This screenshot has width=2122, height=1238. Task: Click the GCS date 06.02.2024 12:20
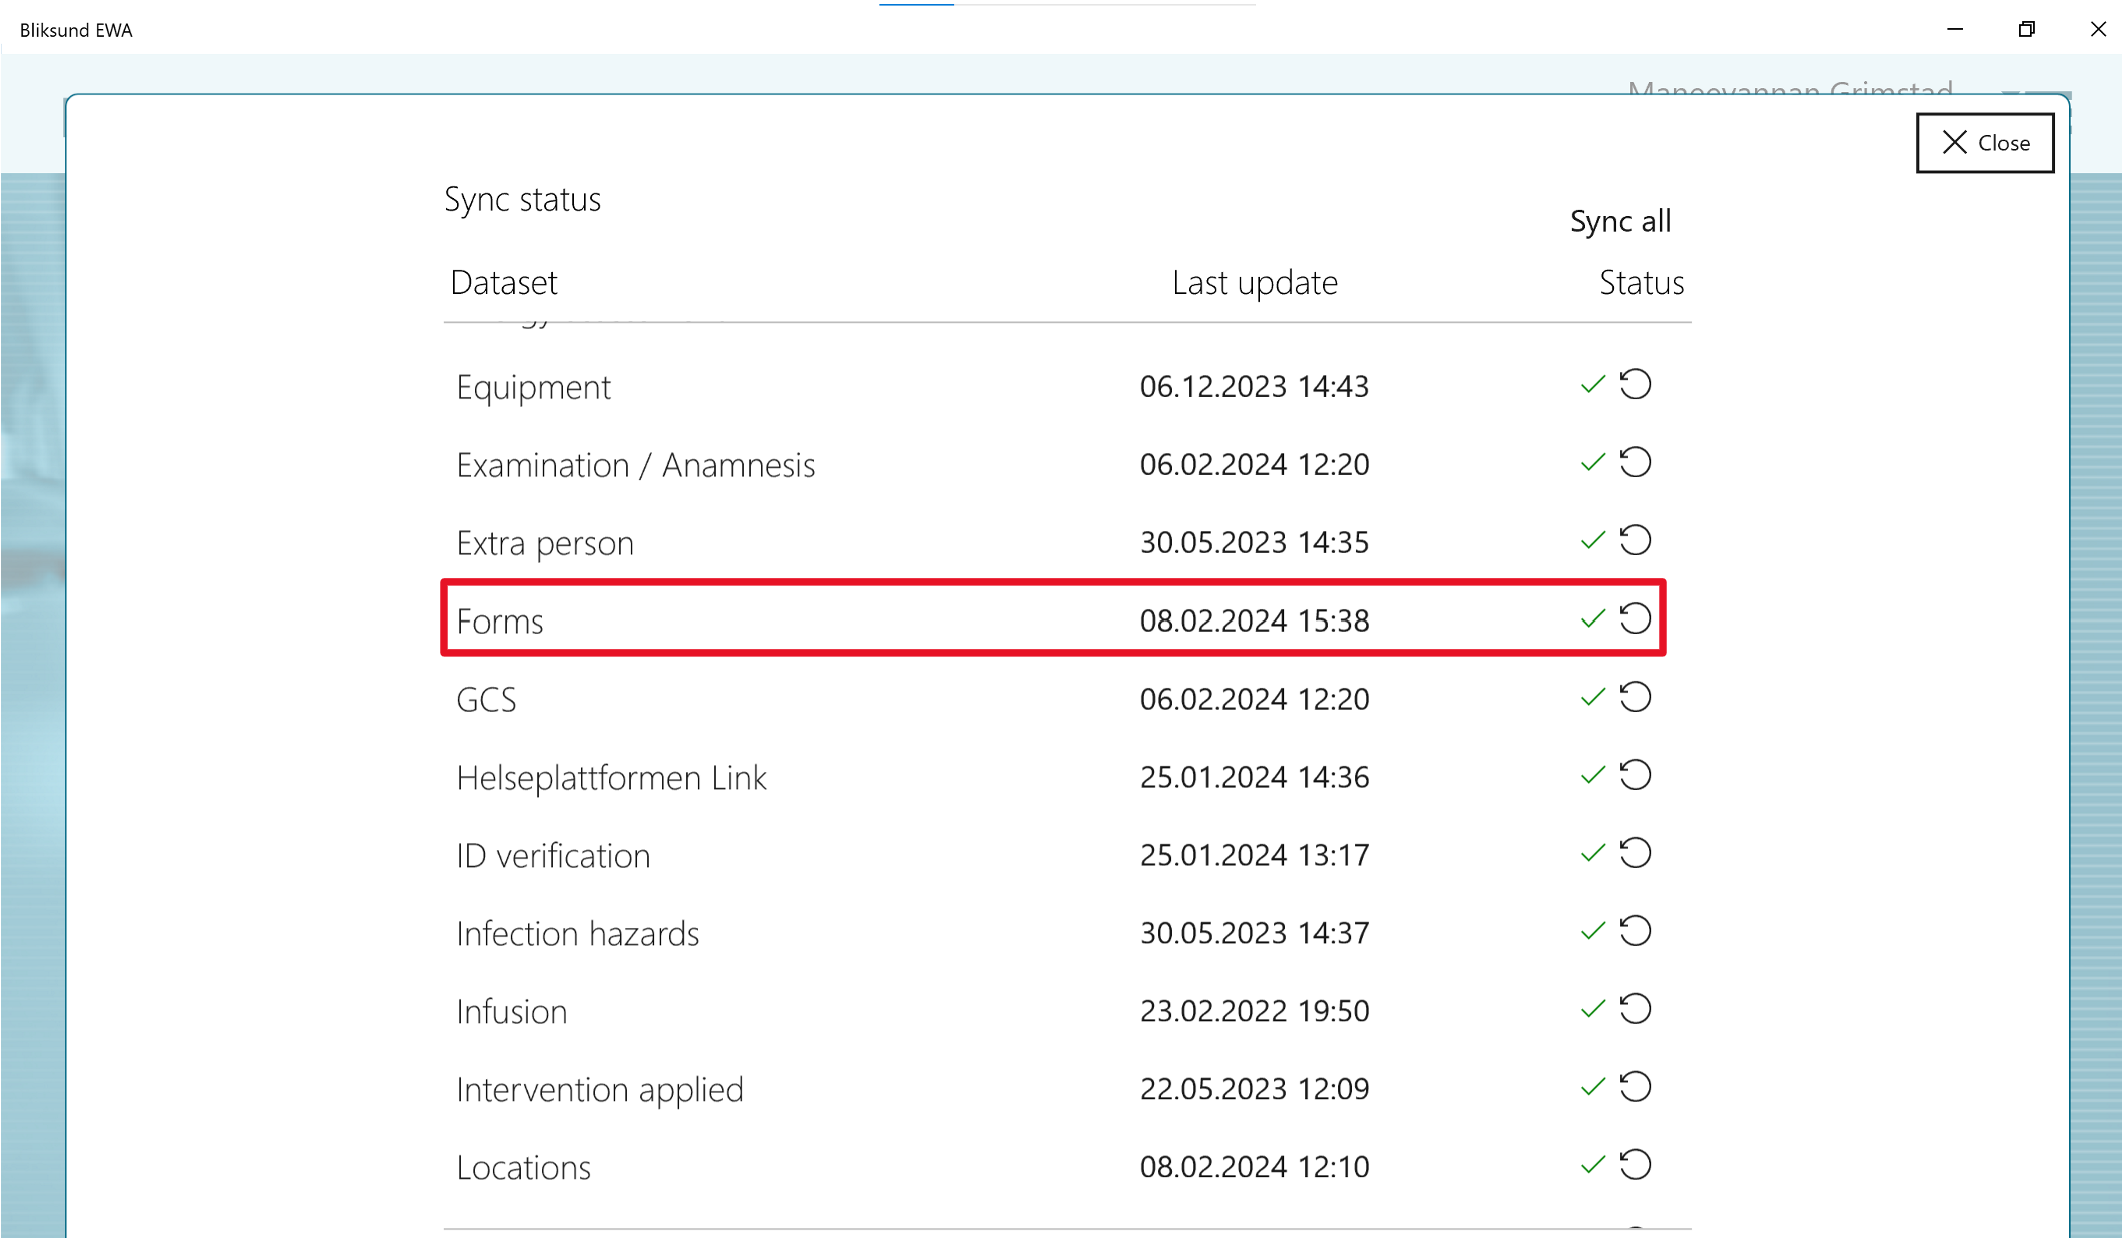click(1254, 698)
